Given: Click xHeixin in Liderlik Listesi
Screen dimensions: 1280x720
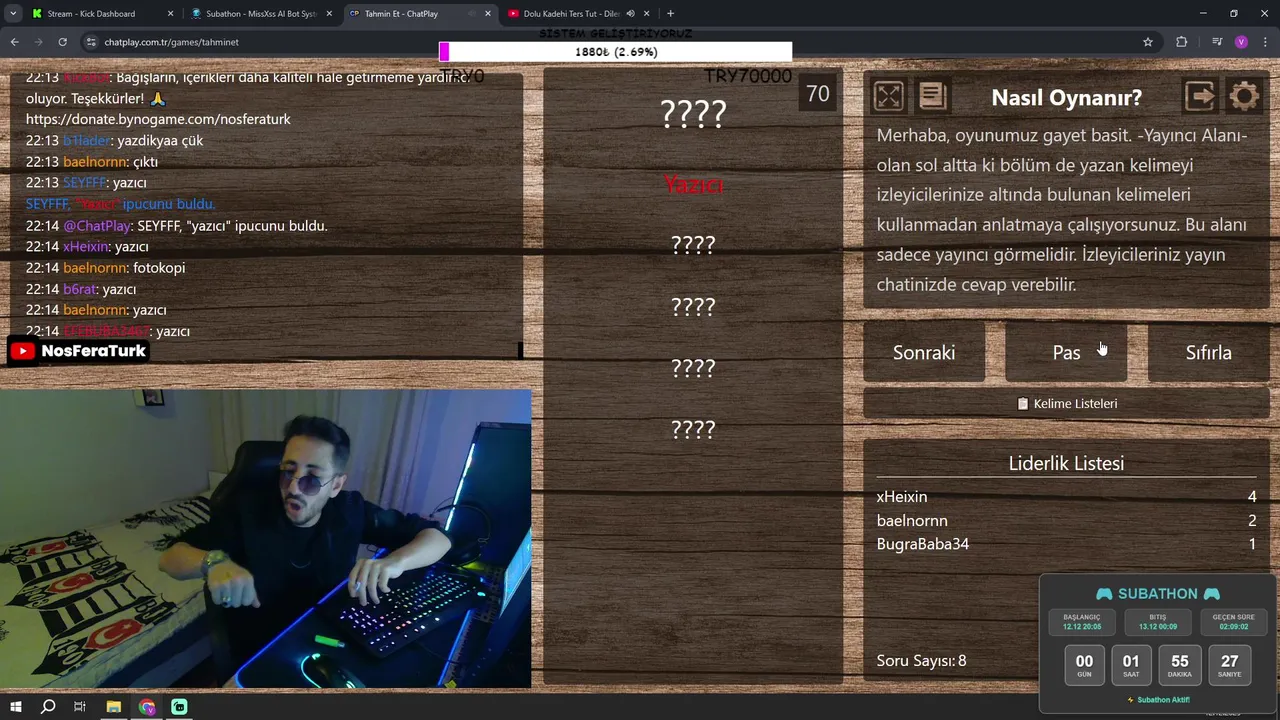Looking at the screenshot, I should tap(902, 497).
